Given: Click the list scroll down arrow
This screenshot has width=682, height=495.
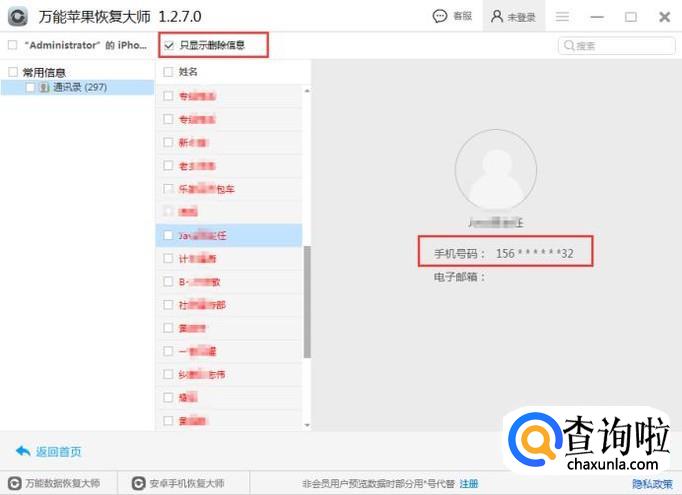Looking at the screenshot, I should pos(307,425).
